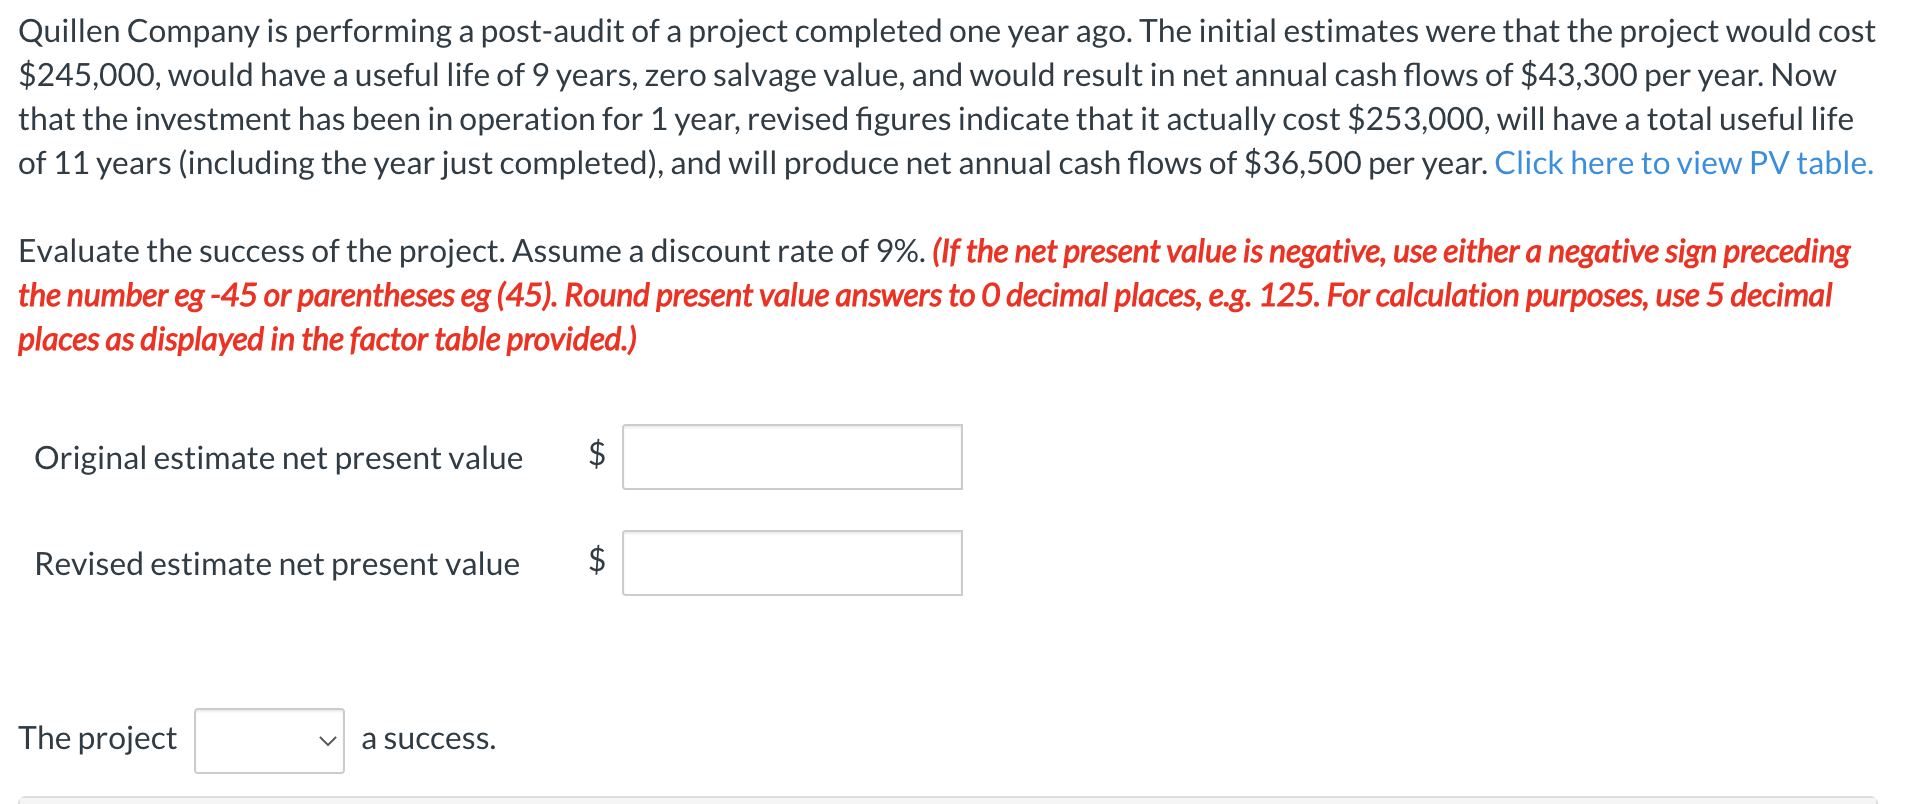Viewport: 1906px width, 804px height.
Task: Click the Original estimate net present value field
Action: tap(792, 457)
